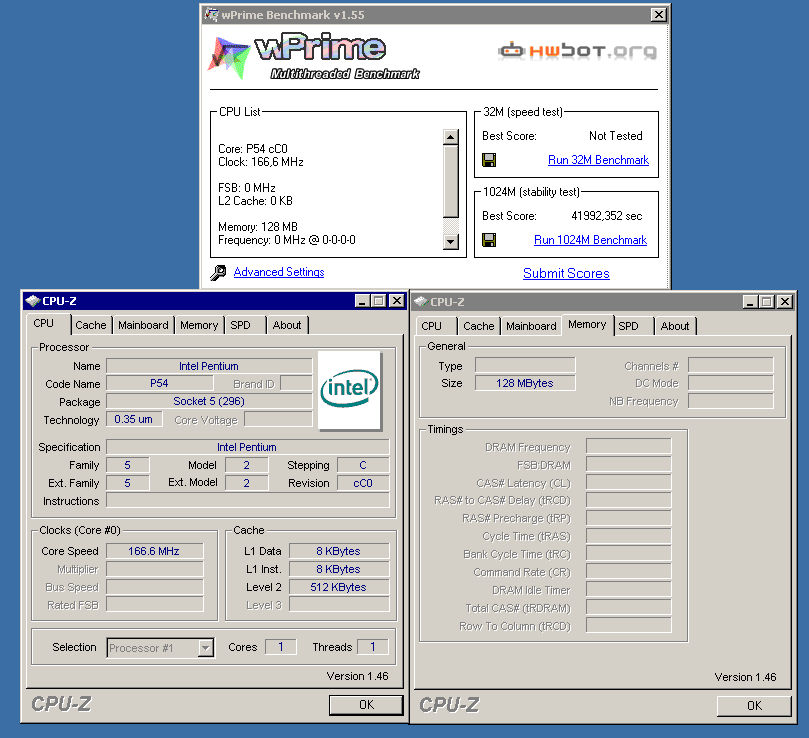
Task: Click the right CPU-Z title bar icon
Action: click(x=421, y=302)
